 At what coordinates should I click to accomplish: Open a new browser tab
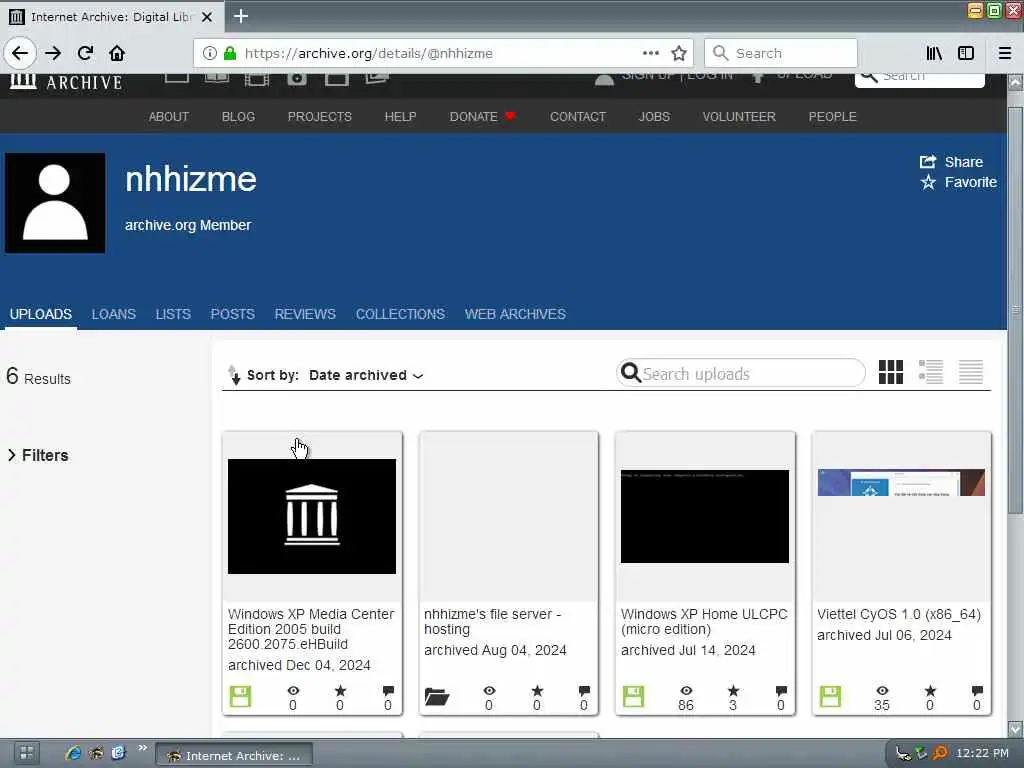(241, 16)
